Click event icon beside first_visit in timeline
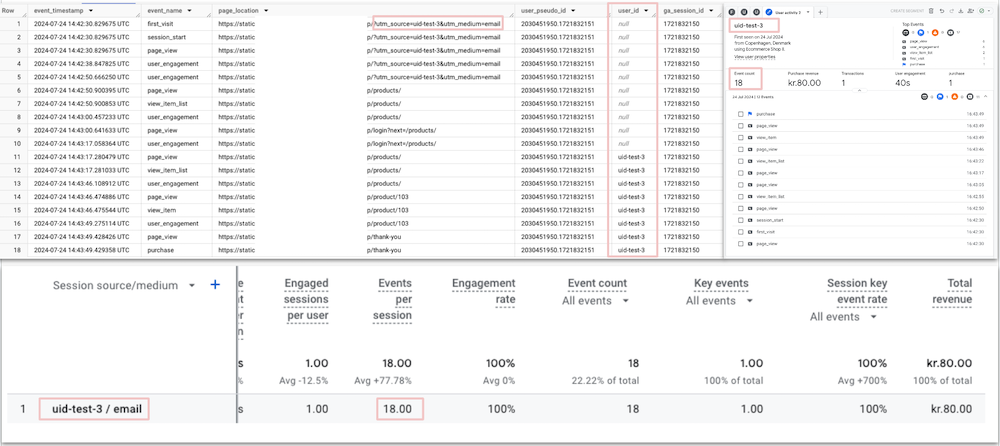Image resolution: width=1000 pixels, height=446 pixels. tap(750, 232)
